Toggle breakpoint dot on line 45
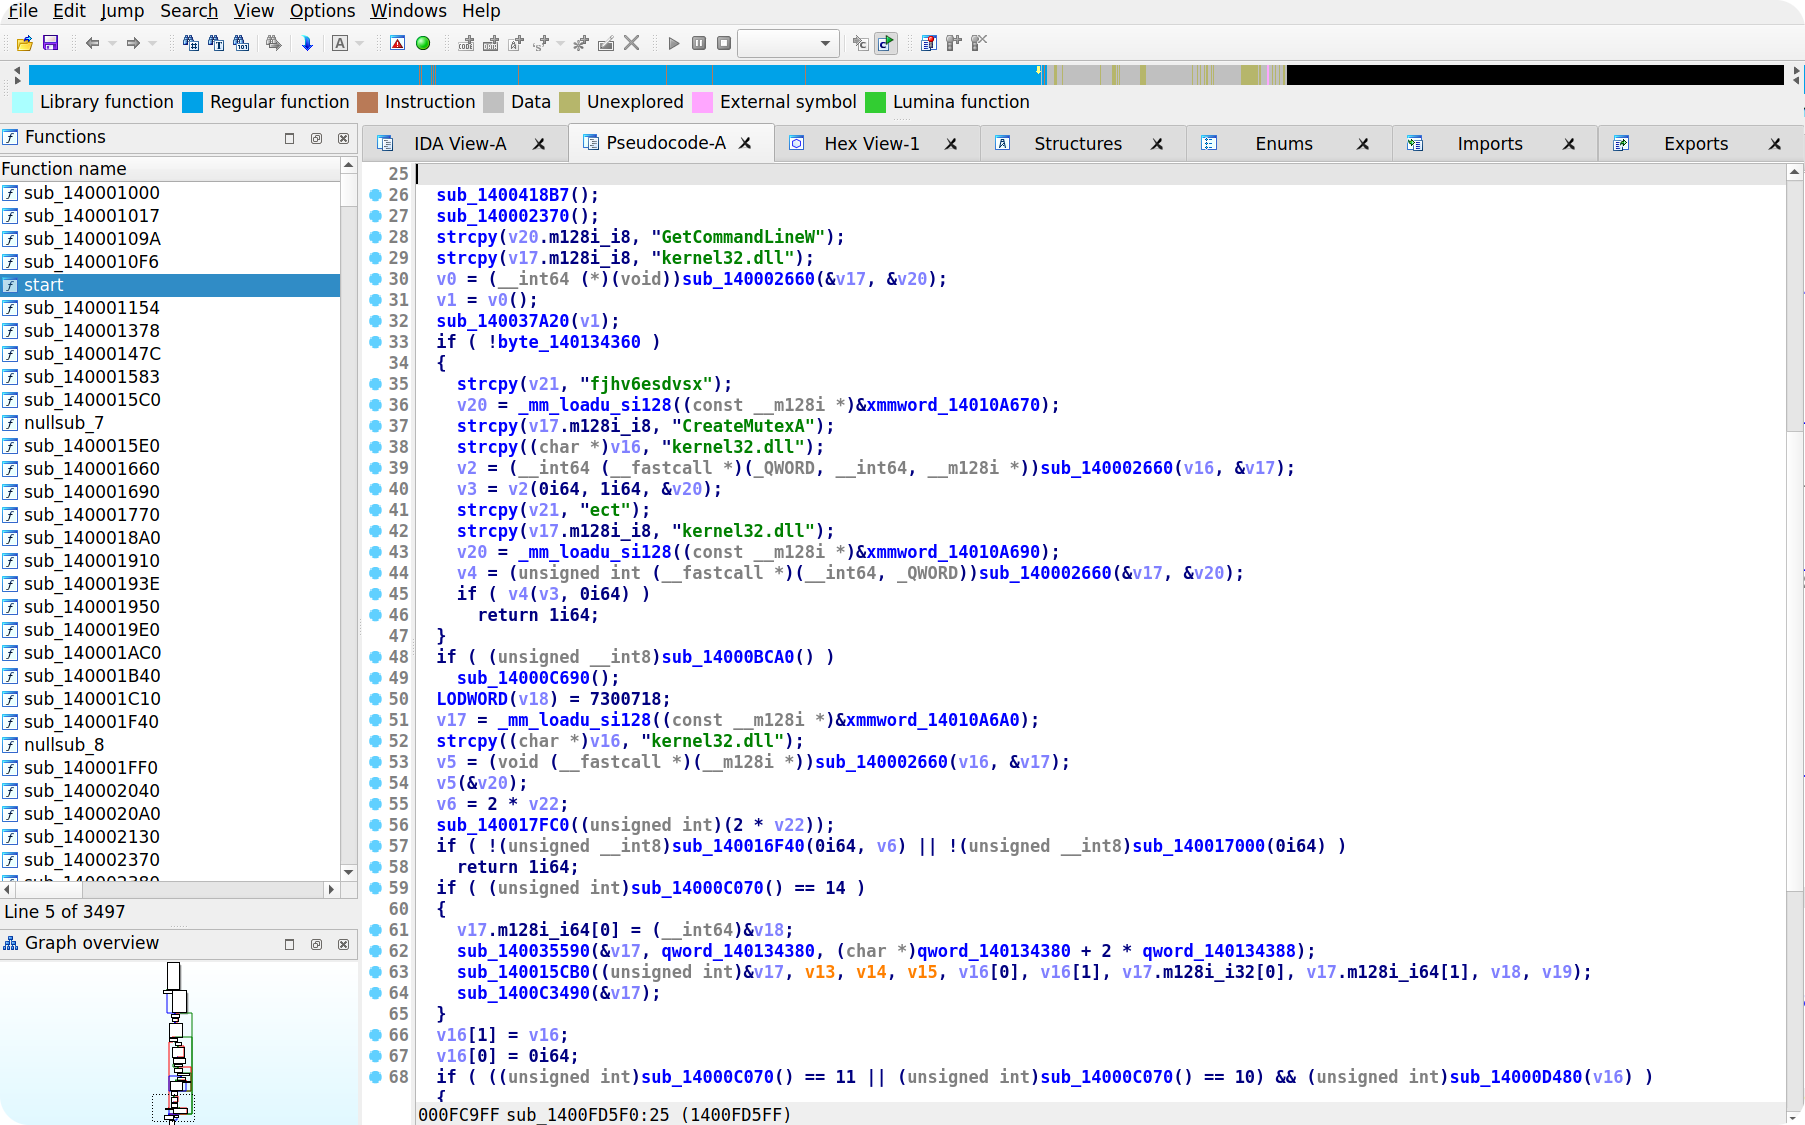The width and height of the screenshot is (1805, 1125). click(x=376, y=594)
